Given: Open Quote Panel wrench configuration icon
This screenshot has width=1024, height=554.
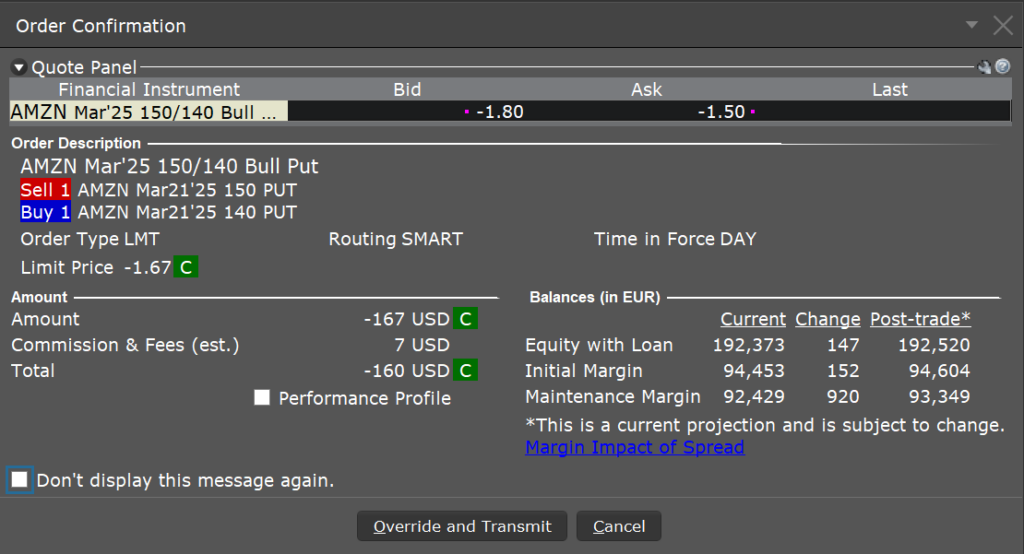Looking at the screenshot, I should [x=984, y=68].
